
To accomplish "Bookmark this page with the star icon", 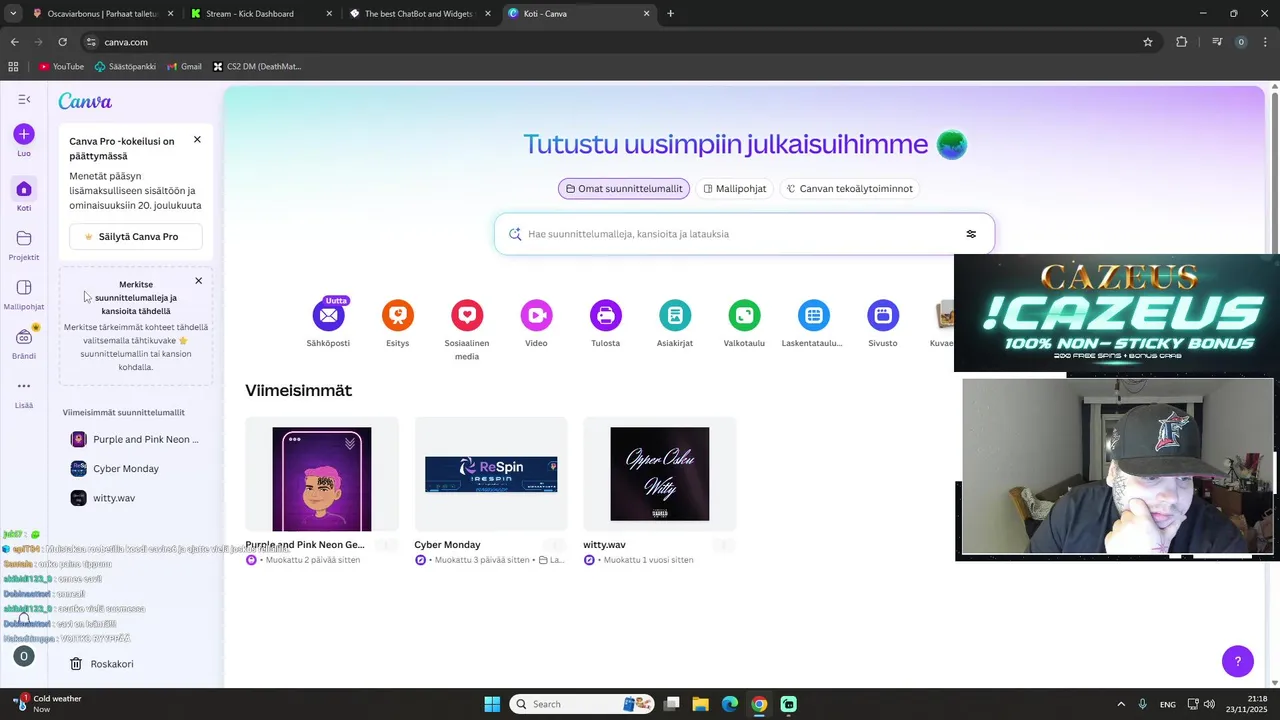I will (1148, 42).
